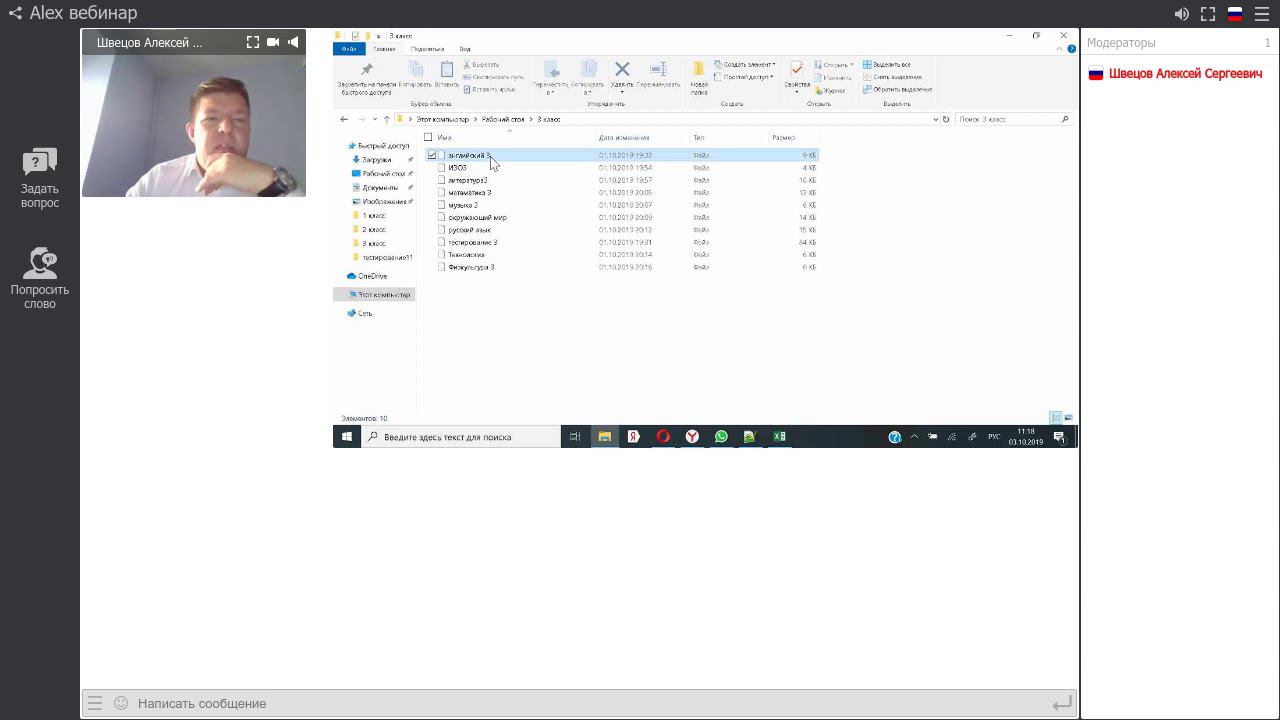Open the hamburger menu in the webinar top bar
The image size is (1280, 720).
click(x=1262, y=14)
